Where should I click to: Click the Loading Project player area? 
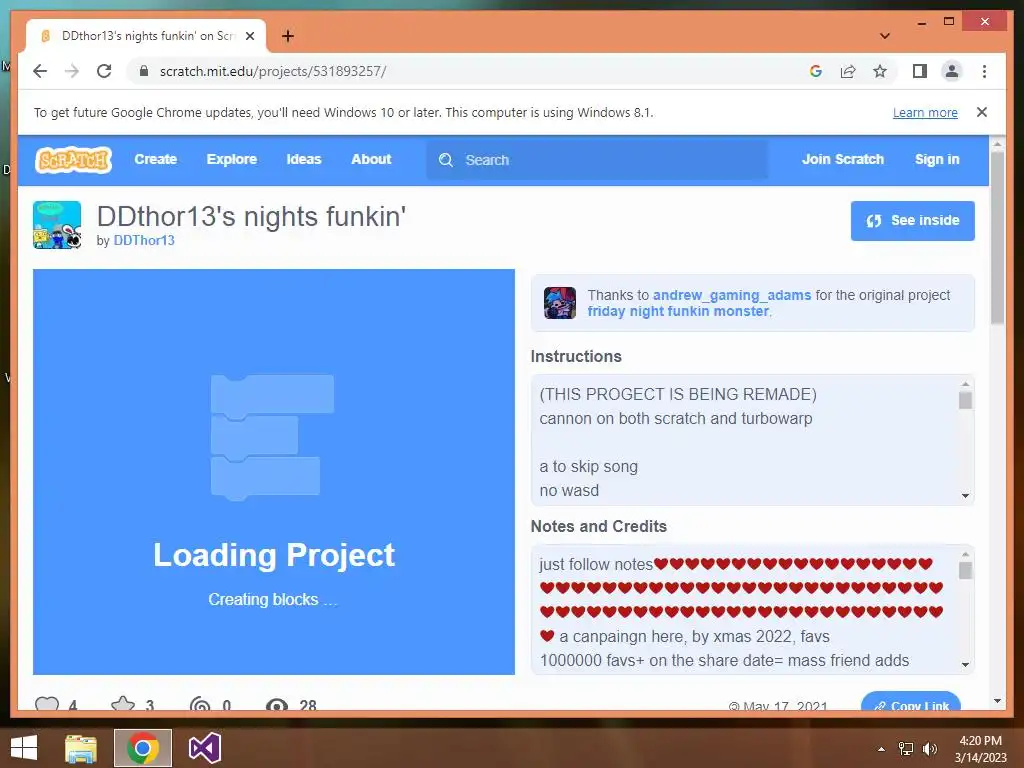click(x=274, y=472)
